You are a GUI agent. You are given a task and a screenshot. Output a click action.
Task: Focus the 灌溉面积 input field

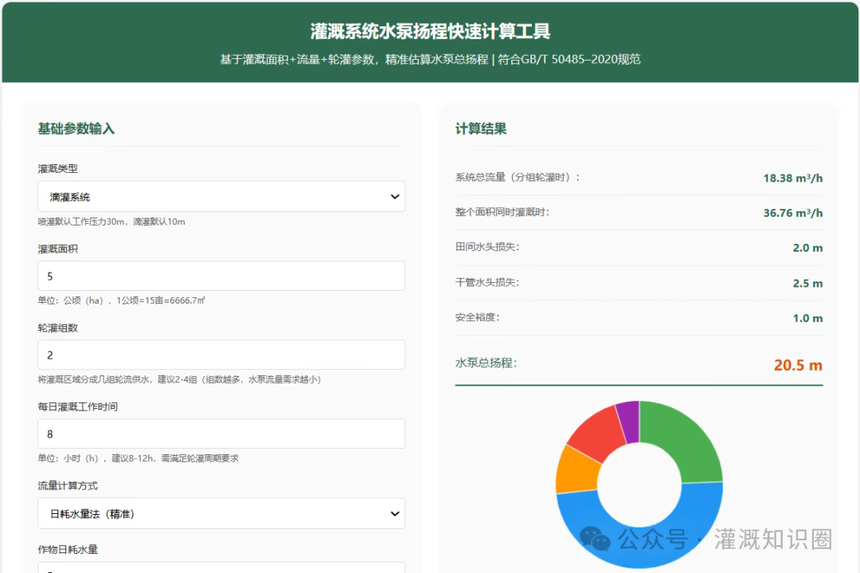click(221, 276)
